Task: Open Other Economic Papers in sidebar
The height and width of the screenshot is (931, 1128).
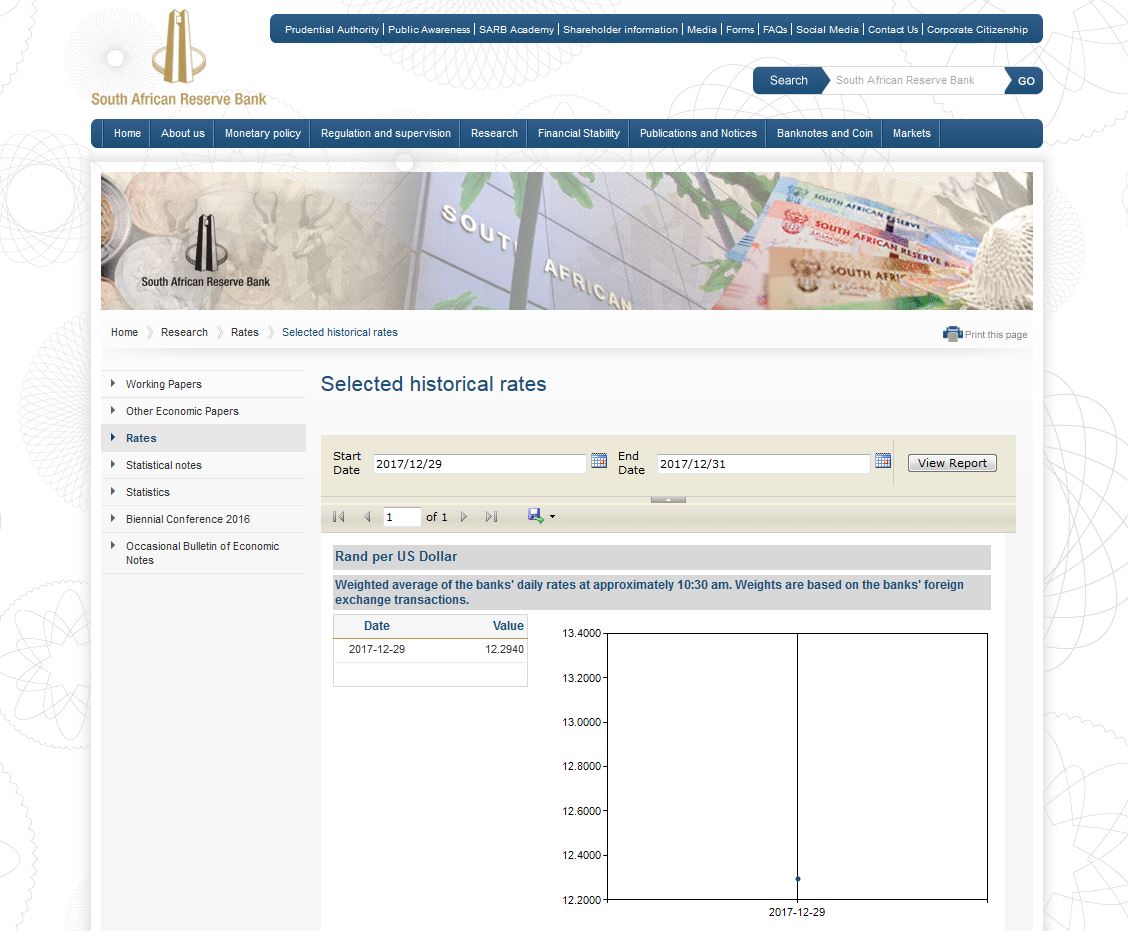Action: (182, 411)
